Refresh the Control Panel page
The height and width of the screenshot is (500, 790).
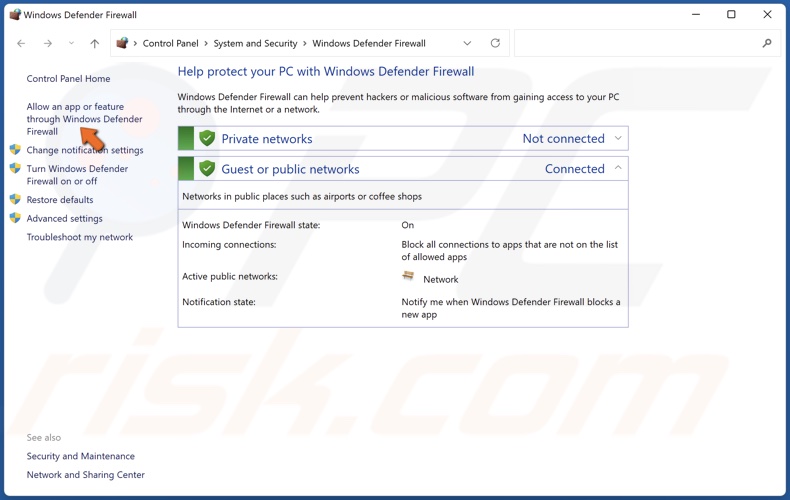[495, 43]
